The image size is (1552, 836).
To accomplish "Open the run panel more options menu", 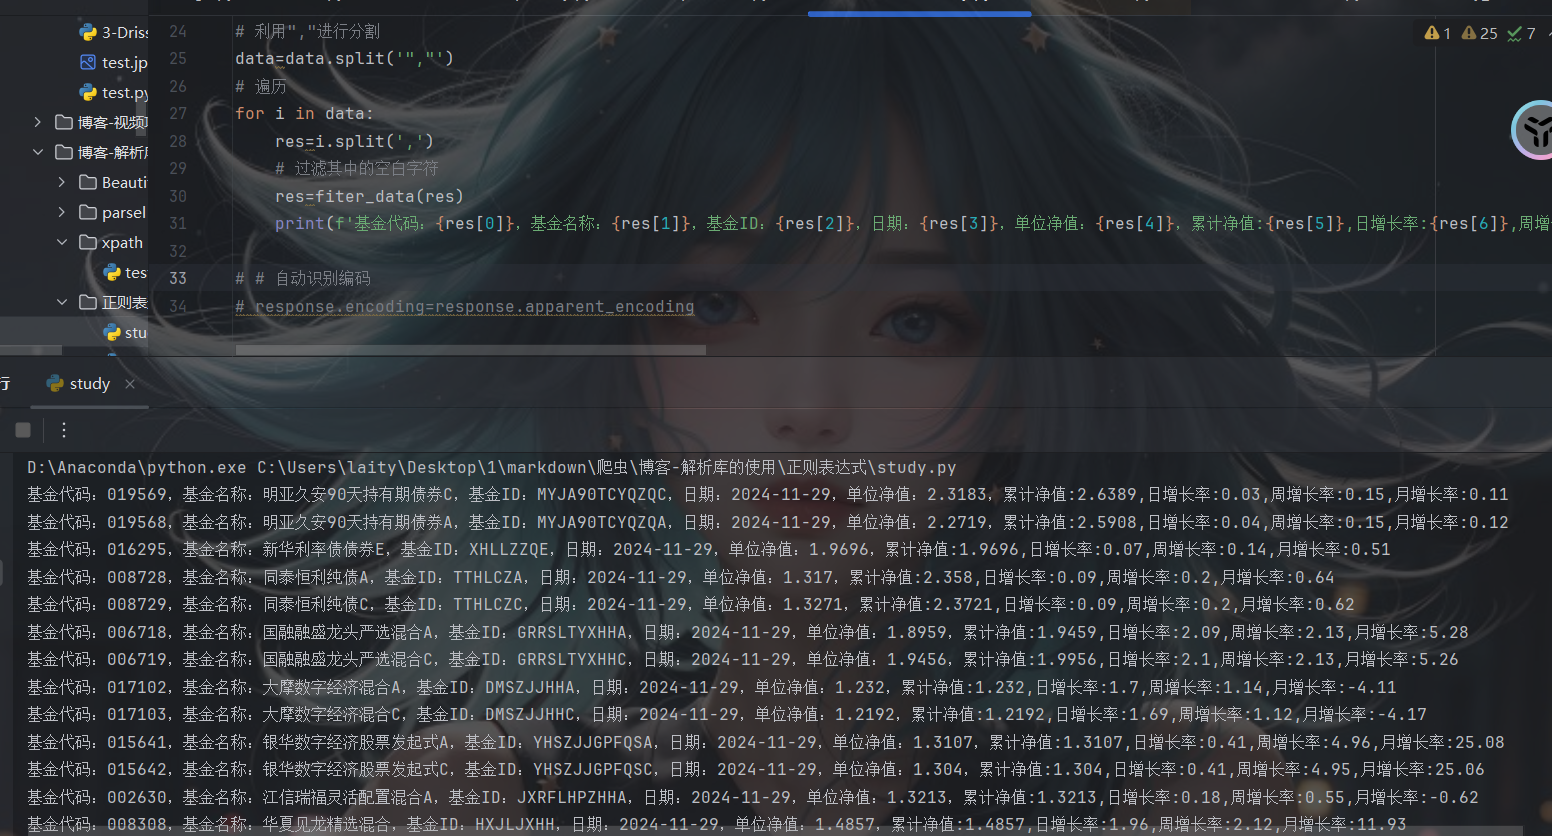I will pos(64,430).
